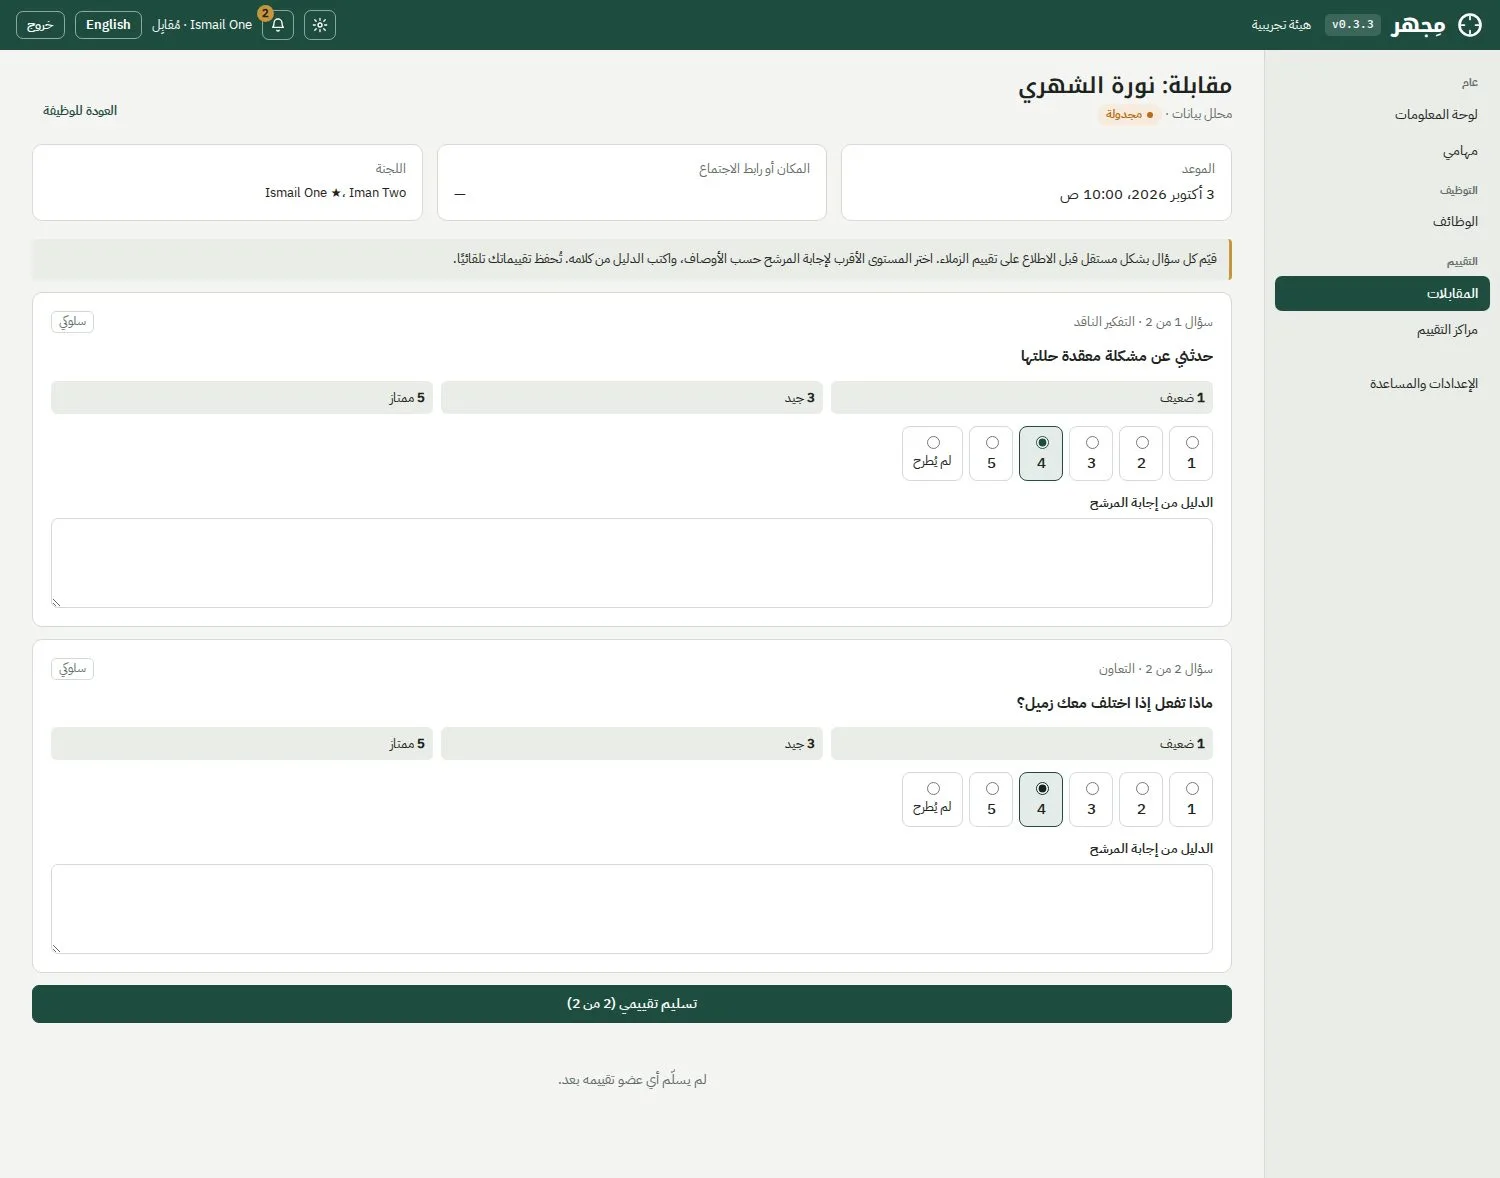Click the 1 ضعيف descriptor in question 1
This screenshot has height=1178, width=1500.
point(1022,398)
